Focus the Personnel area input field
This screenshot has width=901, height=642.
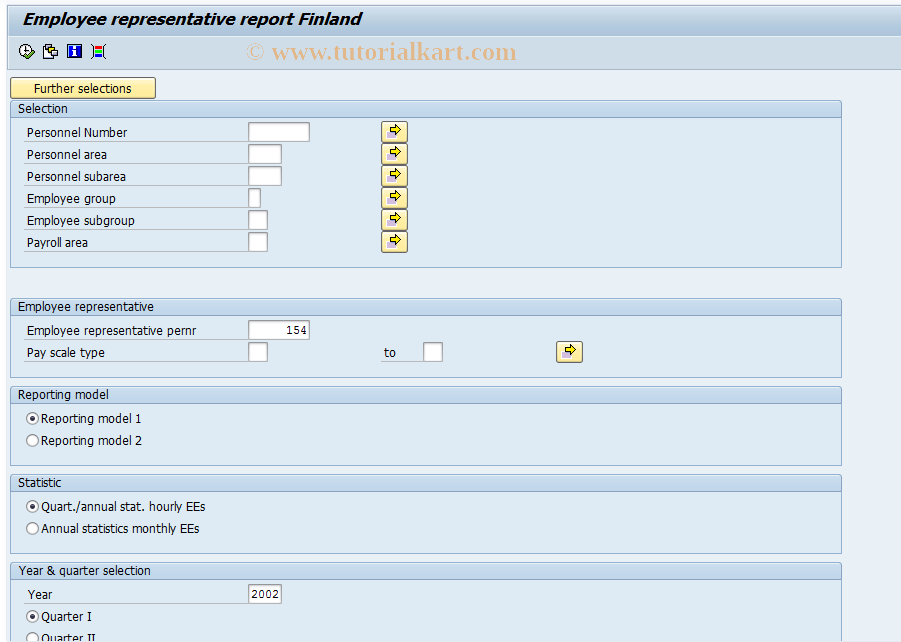(x=265, y=154)
